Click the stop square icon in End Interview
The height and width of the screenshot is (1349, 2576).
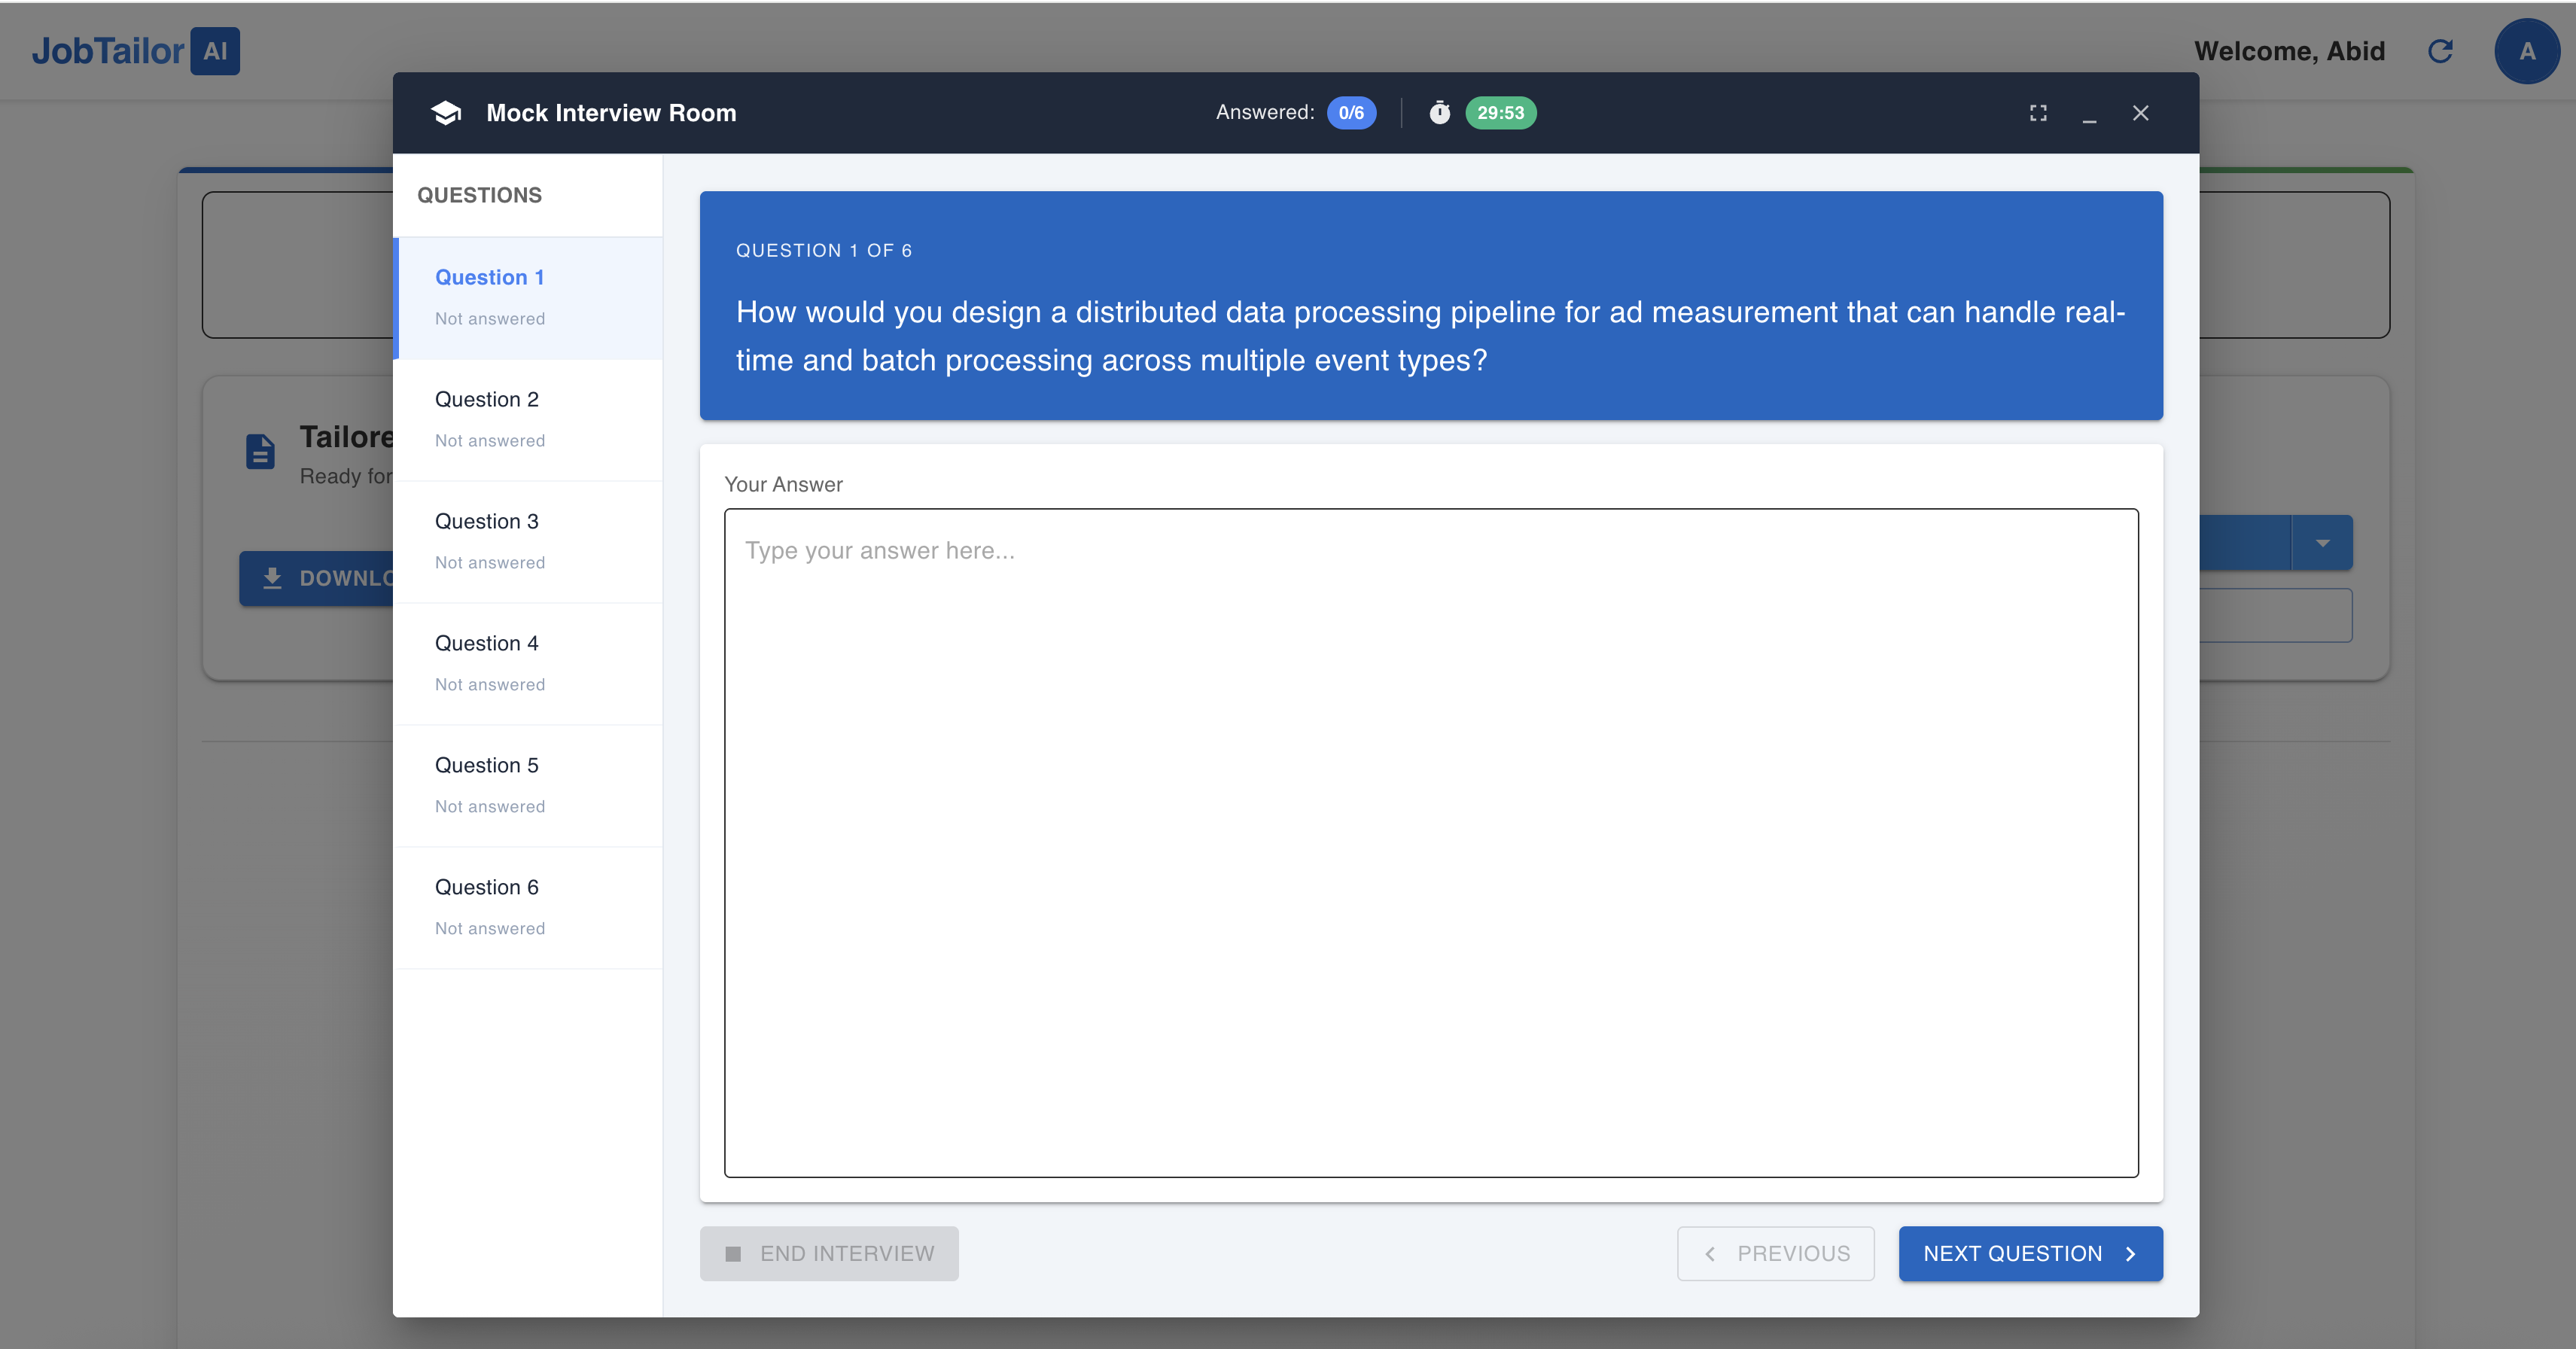pyautogui.click(x=732, y=1253)
